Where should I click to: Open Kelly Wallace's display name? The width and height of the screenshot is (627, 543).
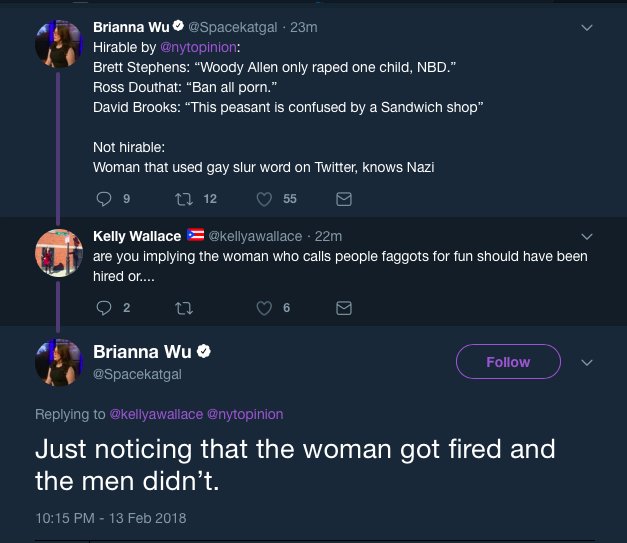point(137,236)
